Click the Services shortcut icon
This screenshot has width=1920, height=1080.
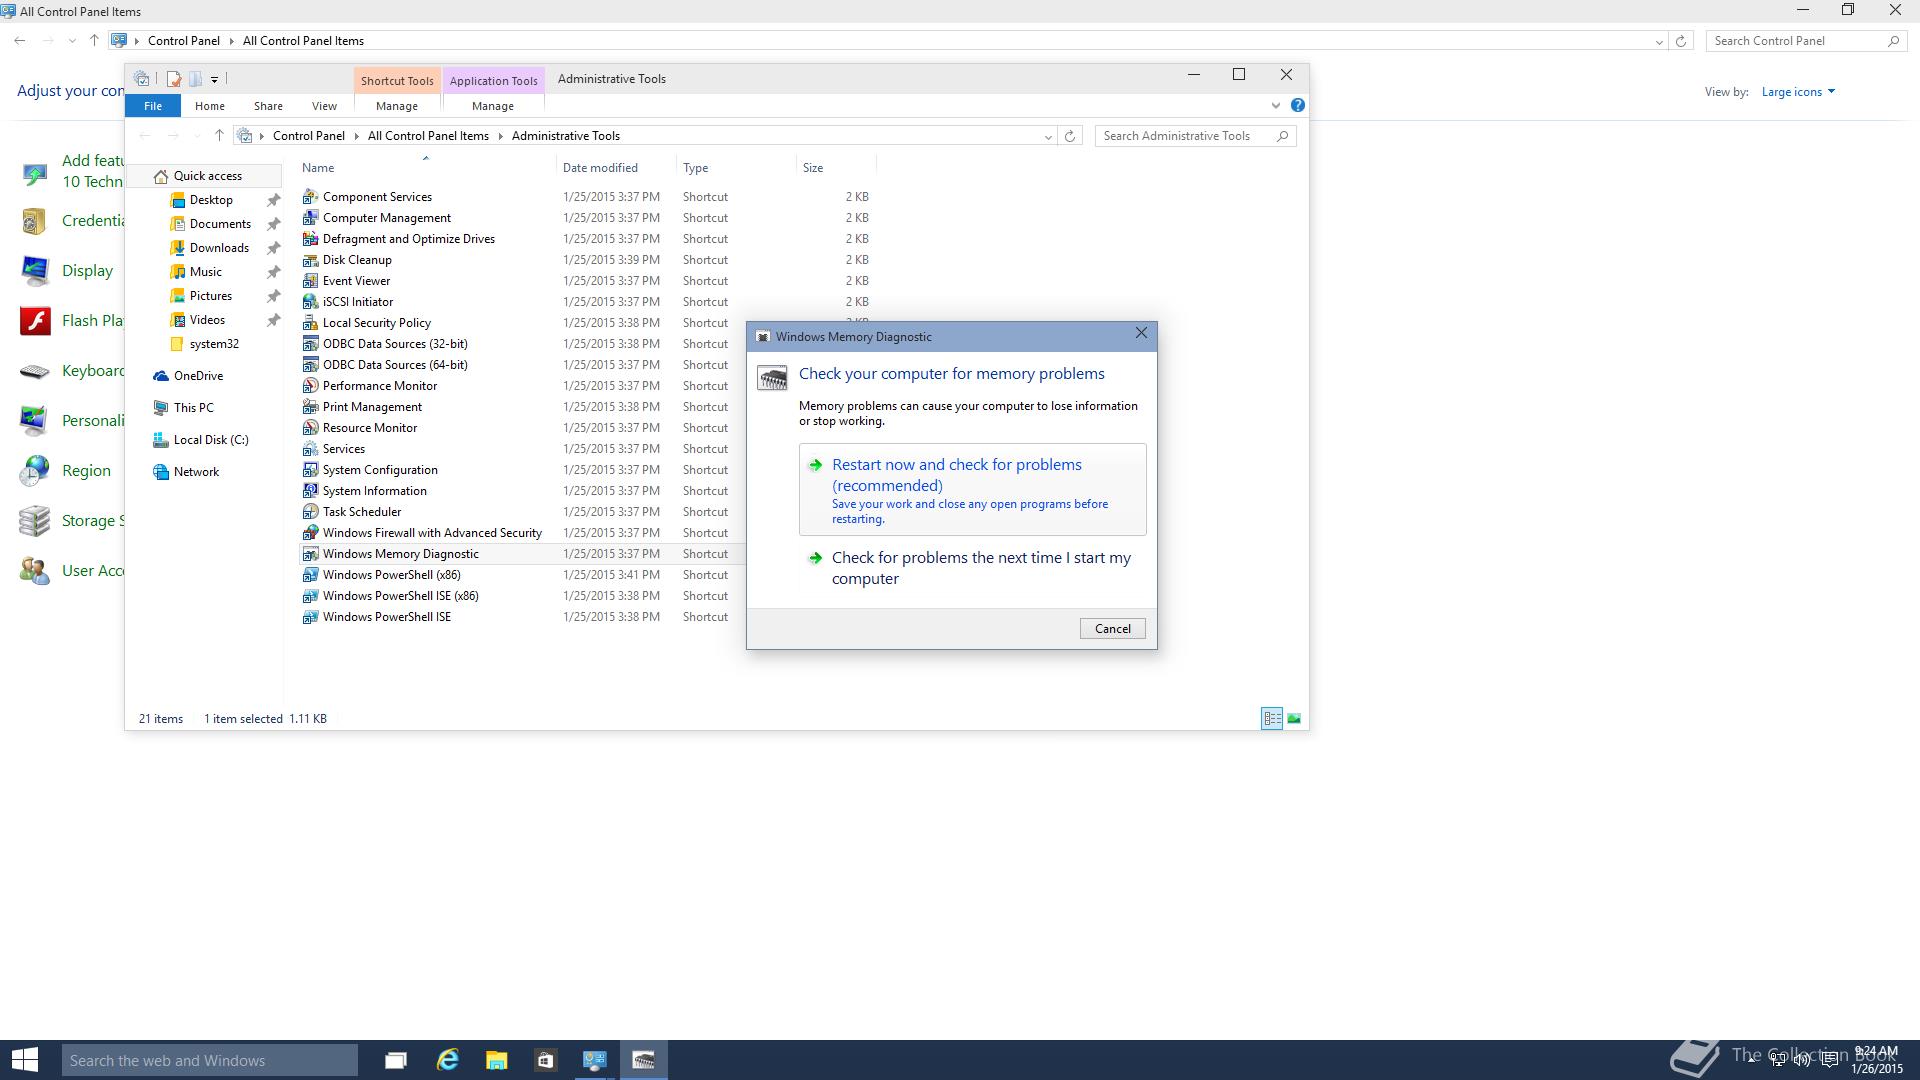tap(310, 449)
